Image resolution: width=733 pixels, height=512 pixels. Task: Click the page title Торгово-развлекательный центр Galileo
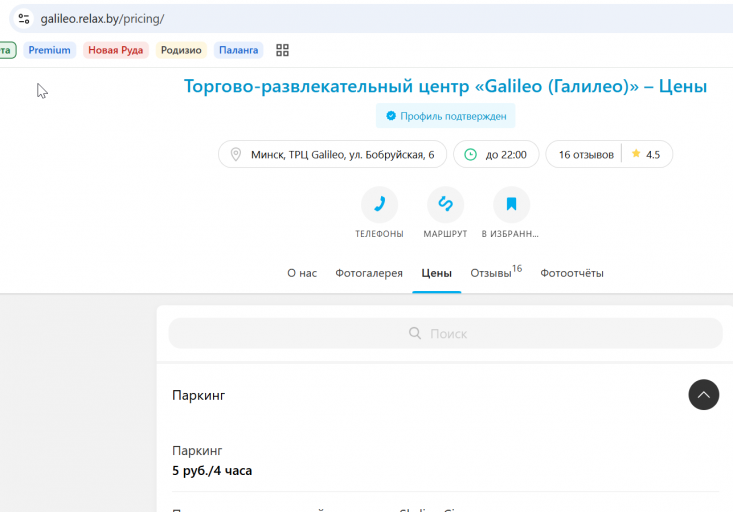(x=445, y=86)
